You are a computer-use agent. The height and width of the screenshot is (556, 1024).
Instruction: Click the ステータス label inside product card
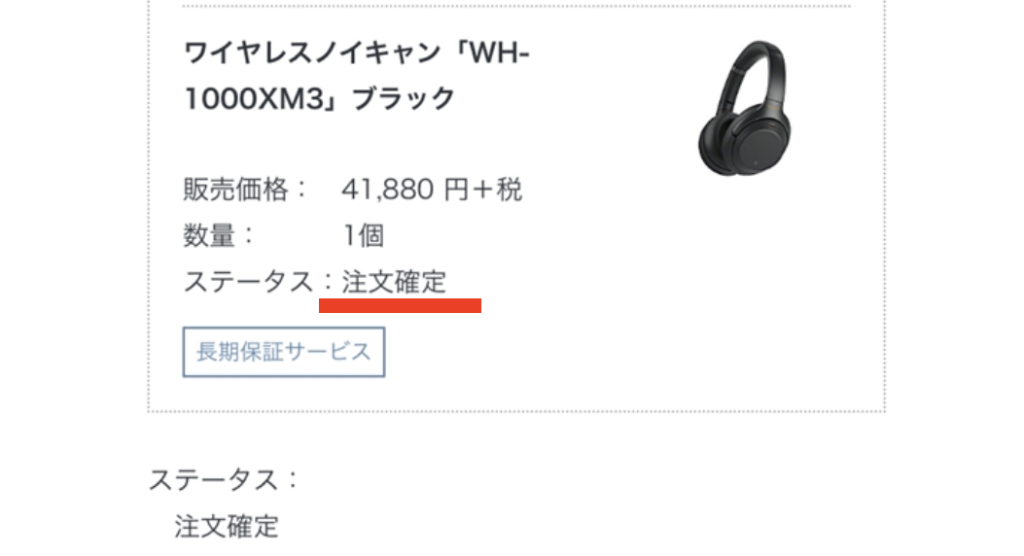(248, 282)
